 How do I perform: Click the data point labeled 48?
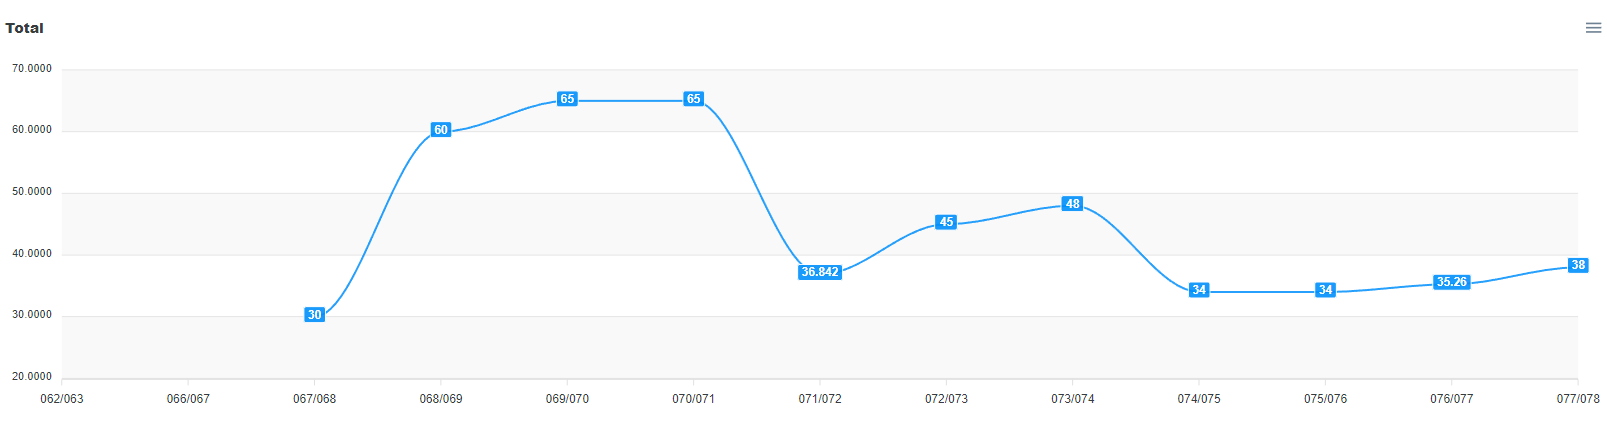coord(1073,204)
